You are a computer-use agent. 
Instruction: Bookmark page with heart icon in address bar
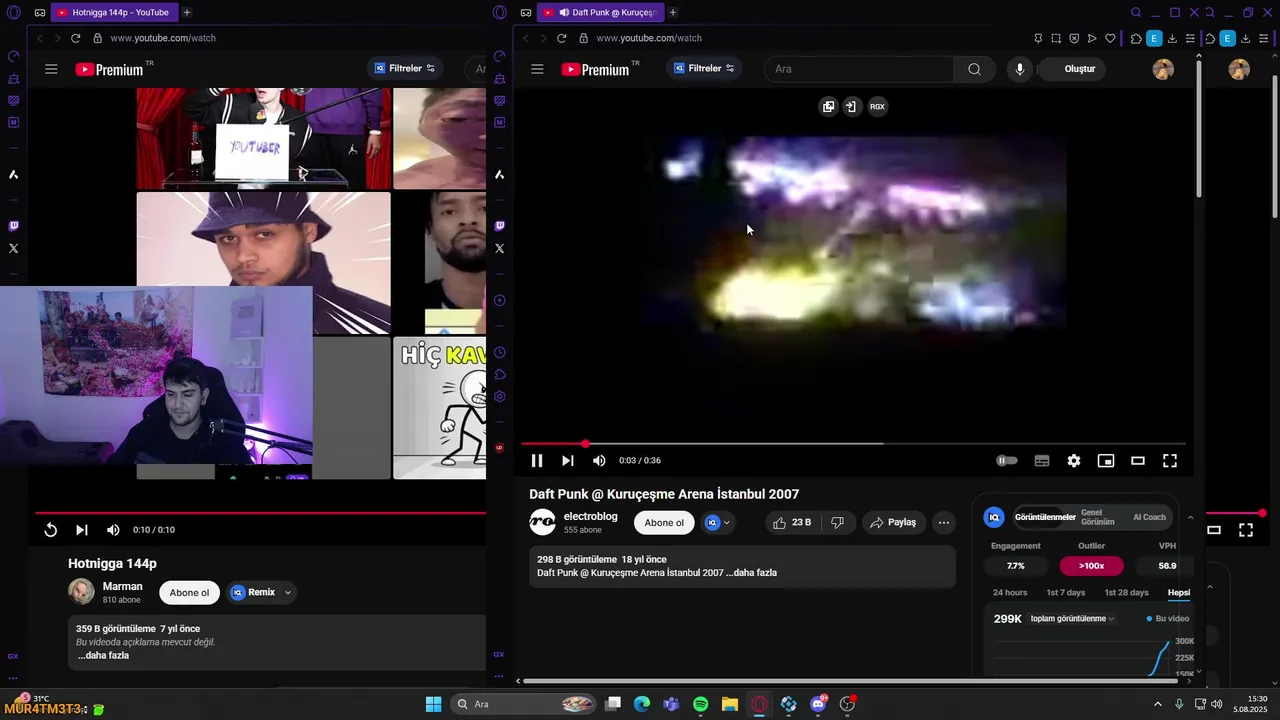(1110, 38)
